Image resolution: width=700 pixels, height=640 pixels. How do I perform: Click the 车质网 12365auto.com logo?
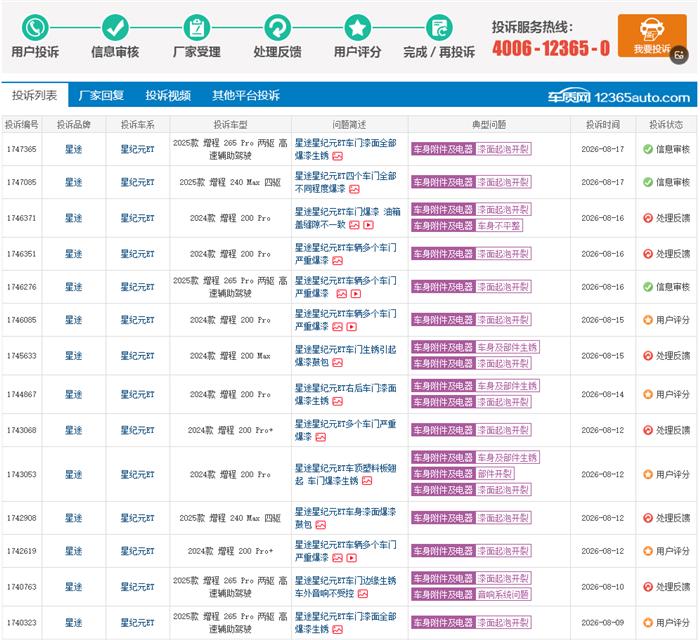(x=619, y=96)
